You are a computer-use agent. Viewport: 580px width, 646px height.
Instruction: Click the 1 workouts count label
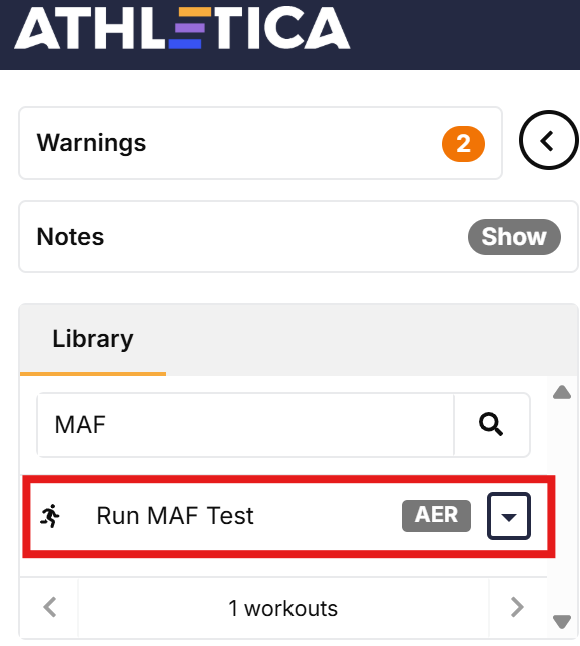point(283,609)
